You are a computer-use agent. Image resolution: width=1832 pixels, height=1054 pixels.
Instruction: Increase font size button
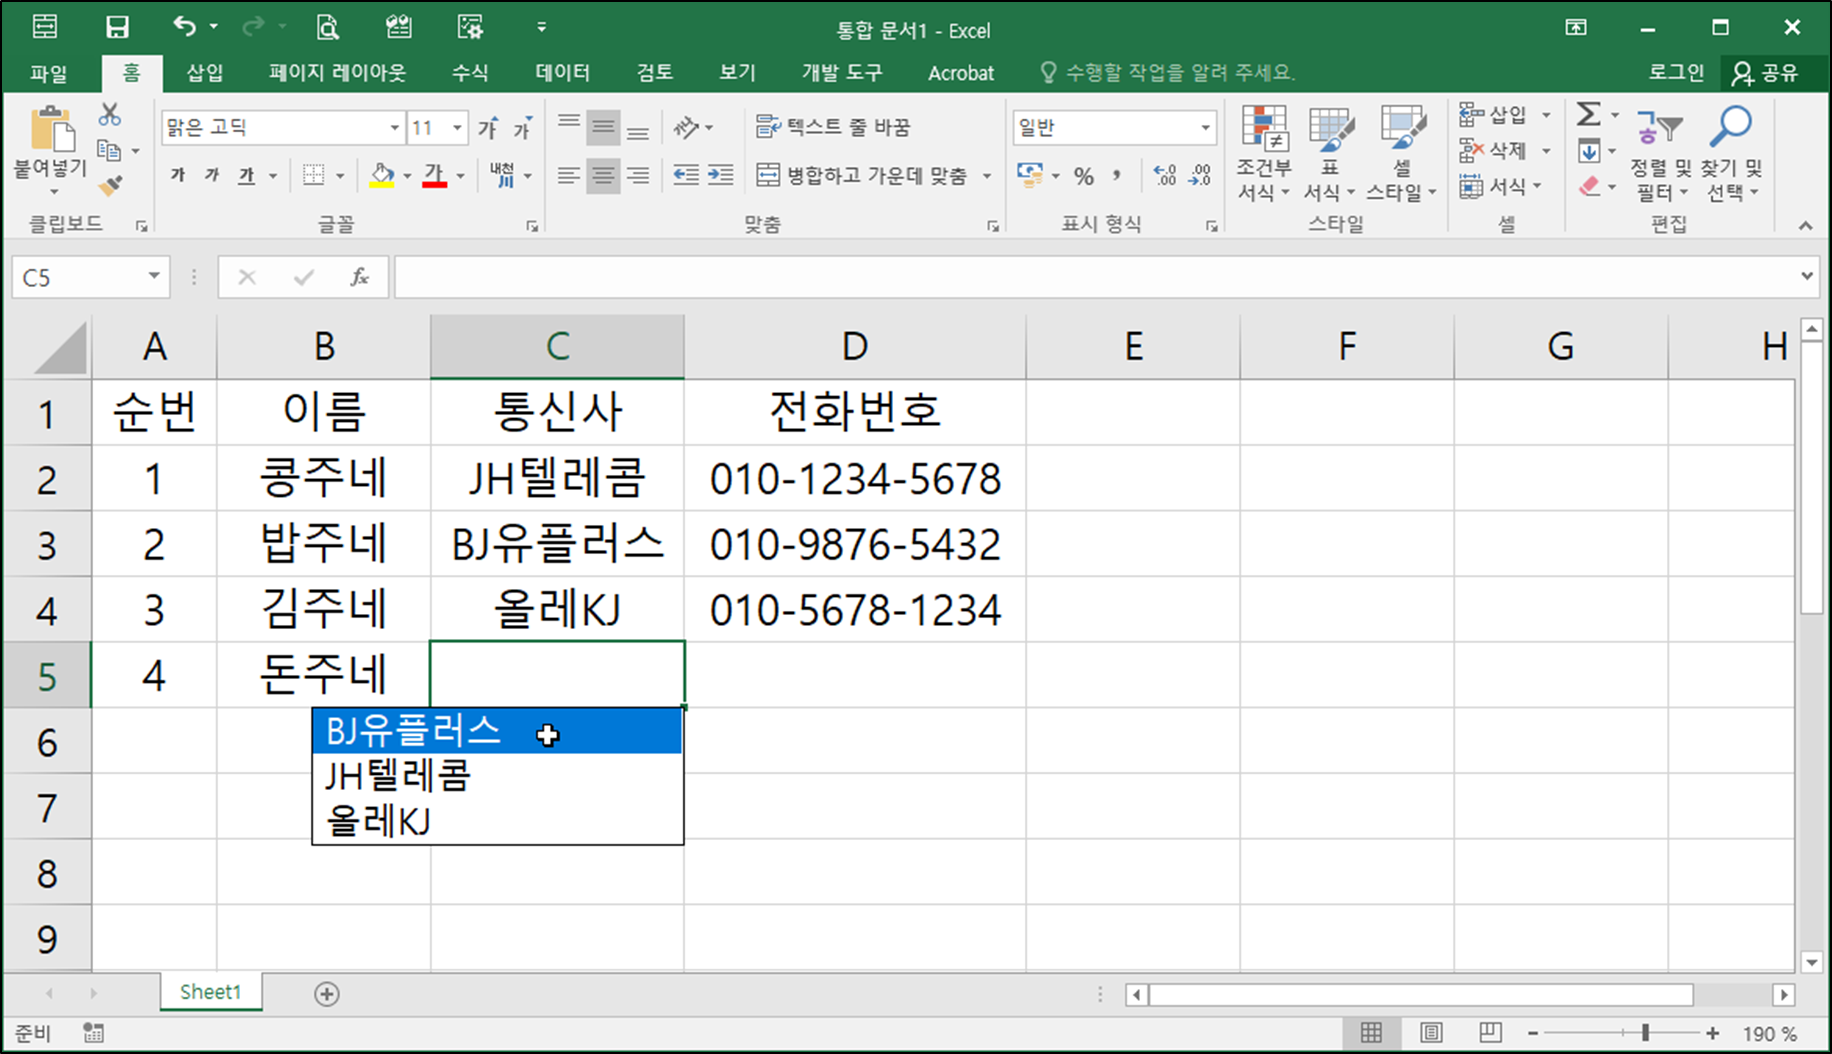[488, 127]
